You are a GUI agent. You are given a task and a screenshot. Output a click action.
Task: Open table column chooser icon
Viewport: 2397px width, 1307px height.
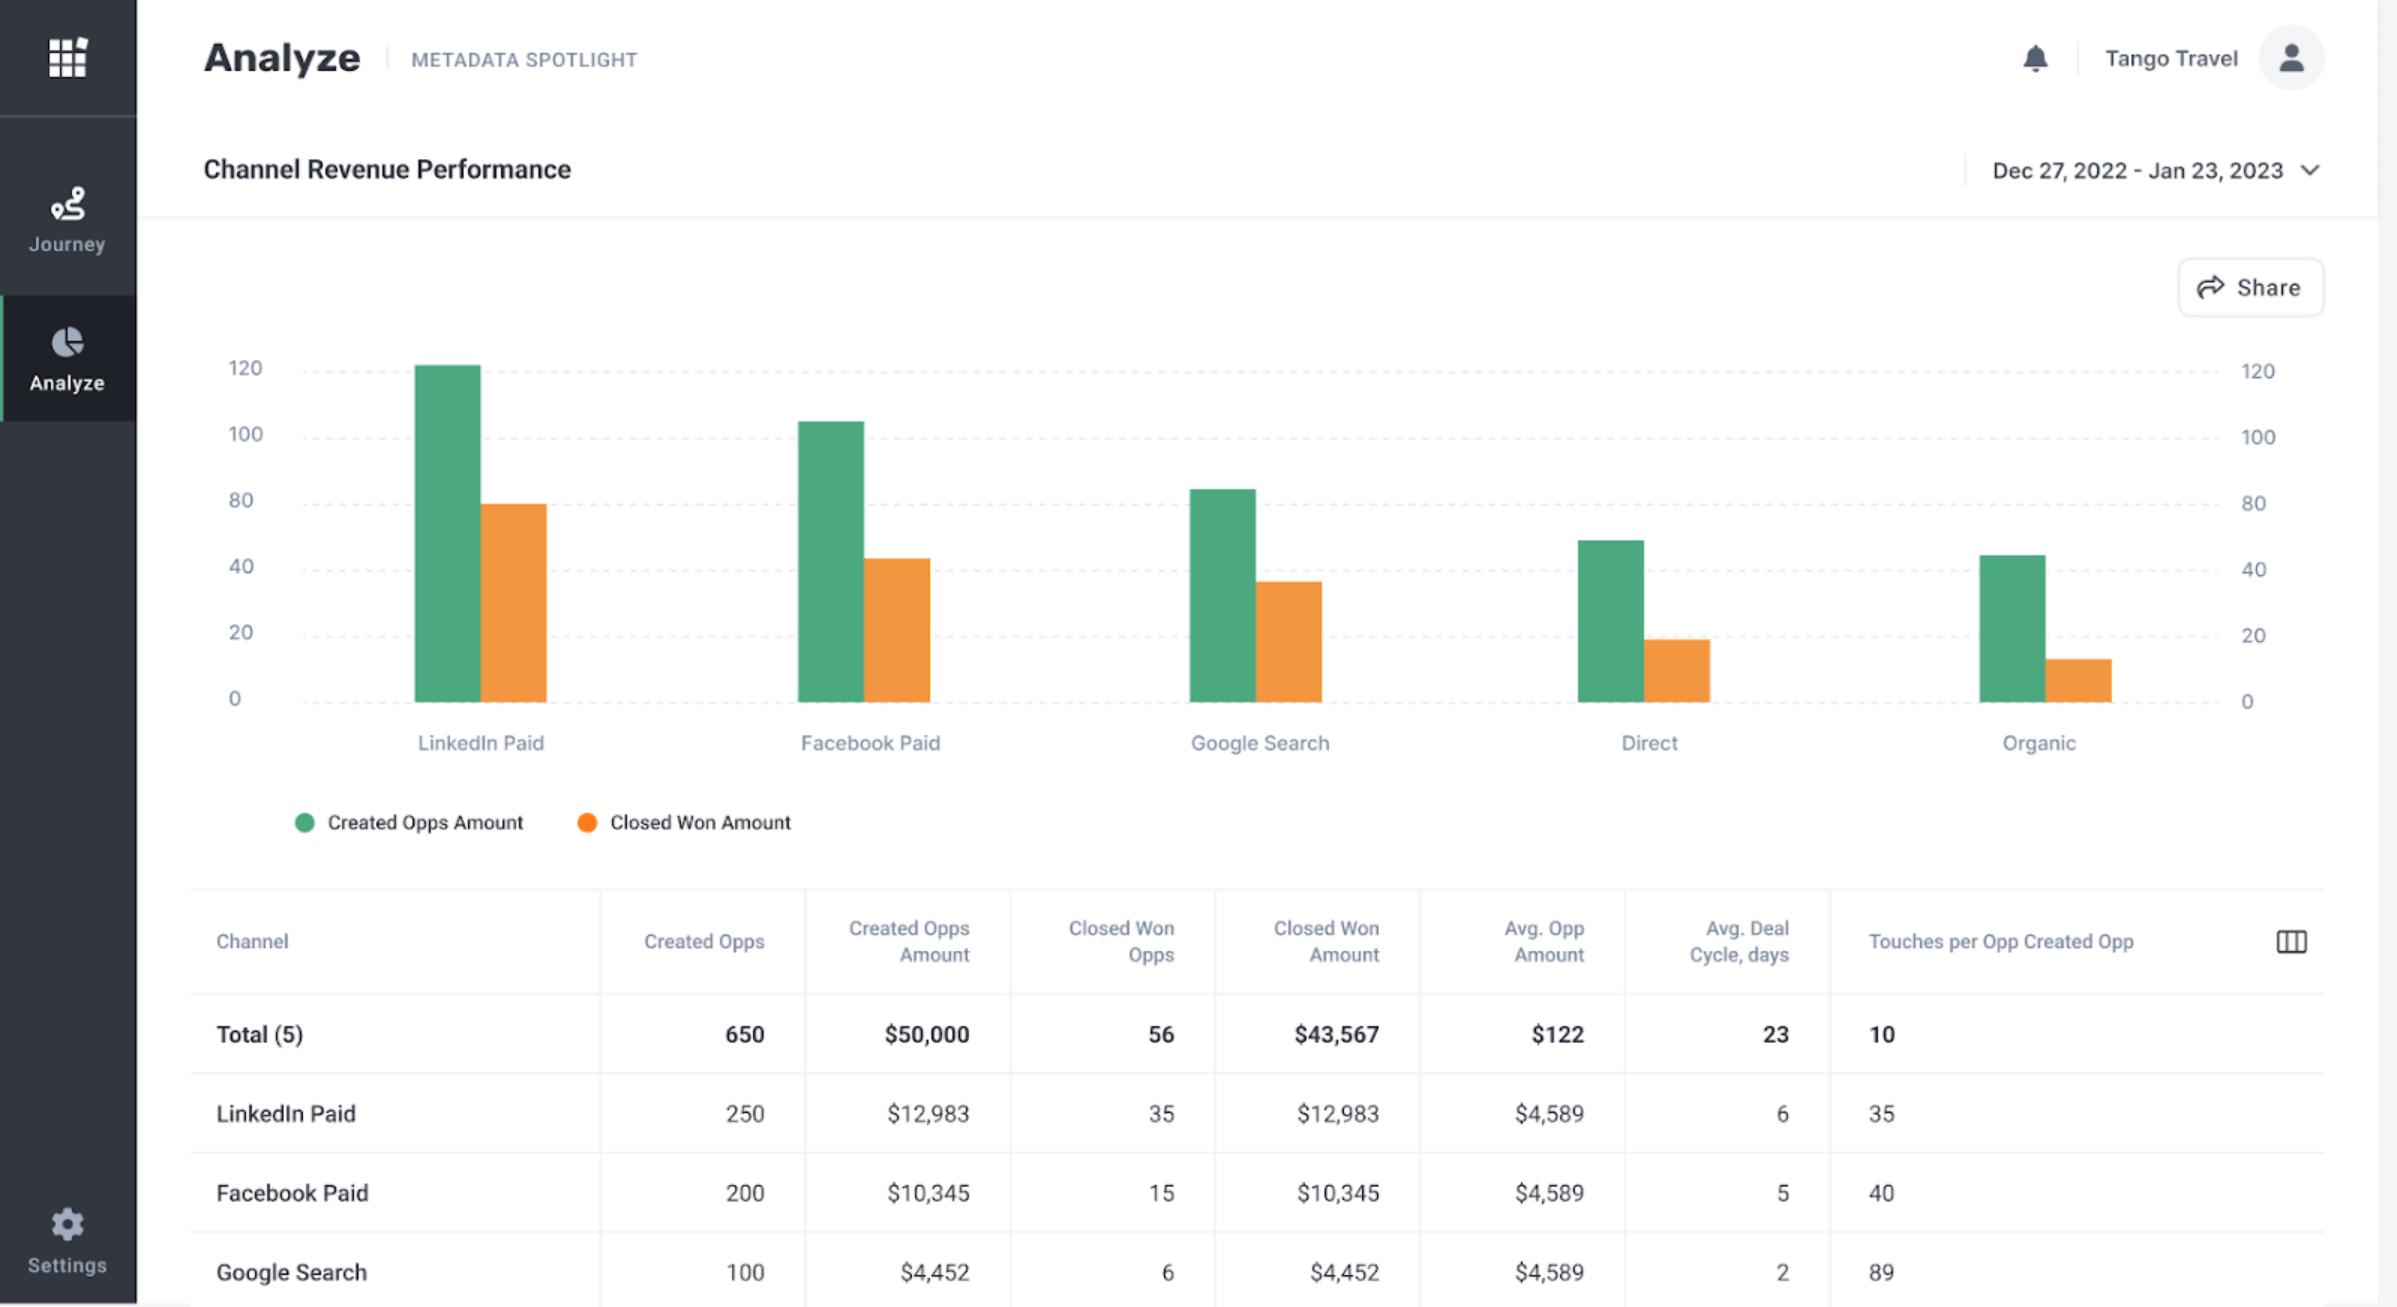click(x=2291, y=941)
